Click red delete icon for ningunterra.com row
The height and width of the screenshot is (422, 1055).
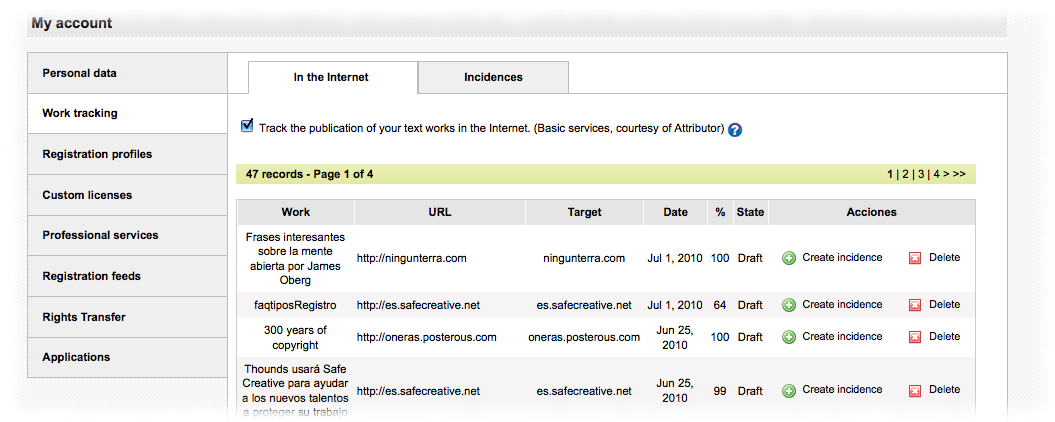(915, 258)
